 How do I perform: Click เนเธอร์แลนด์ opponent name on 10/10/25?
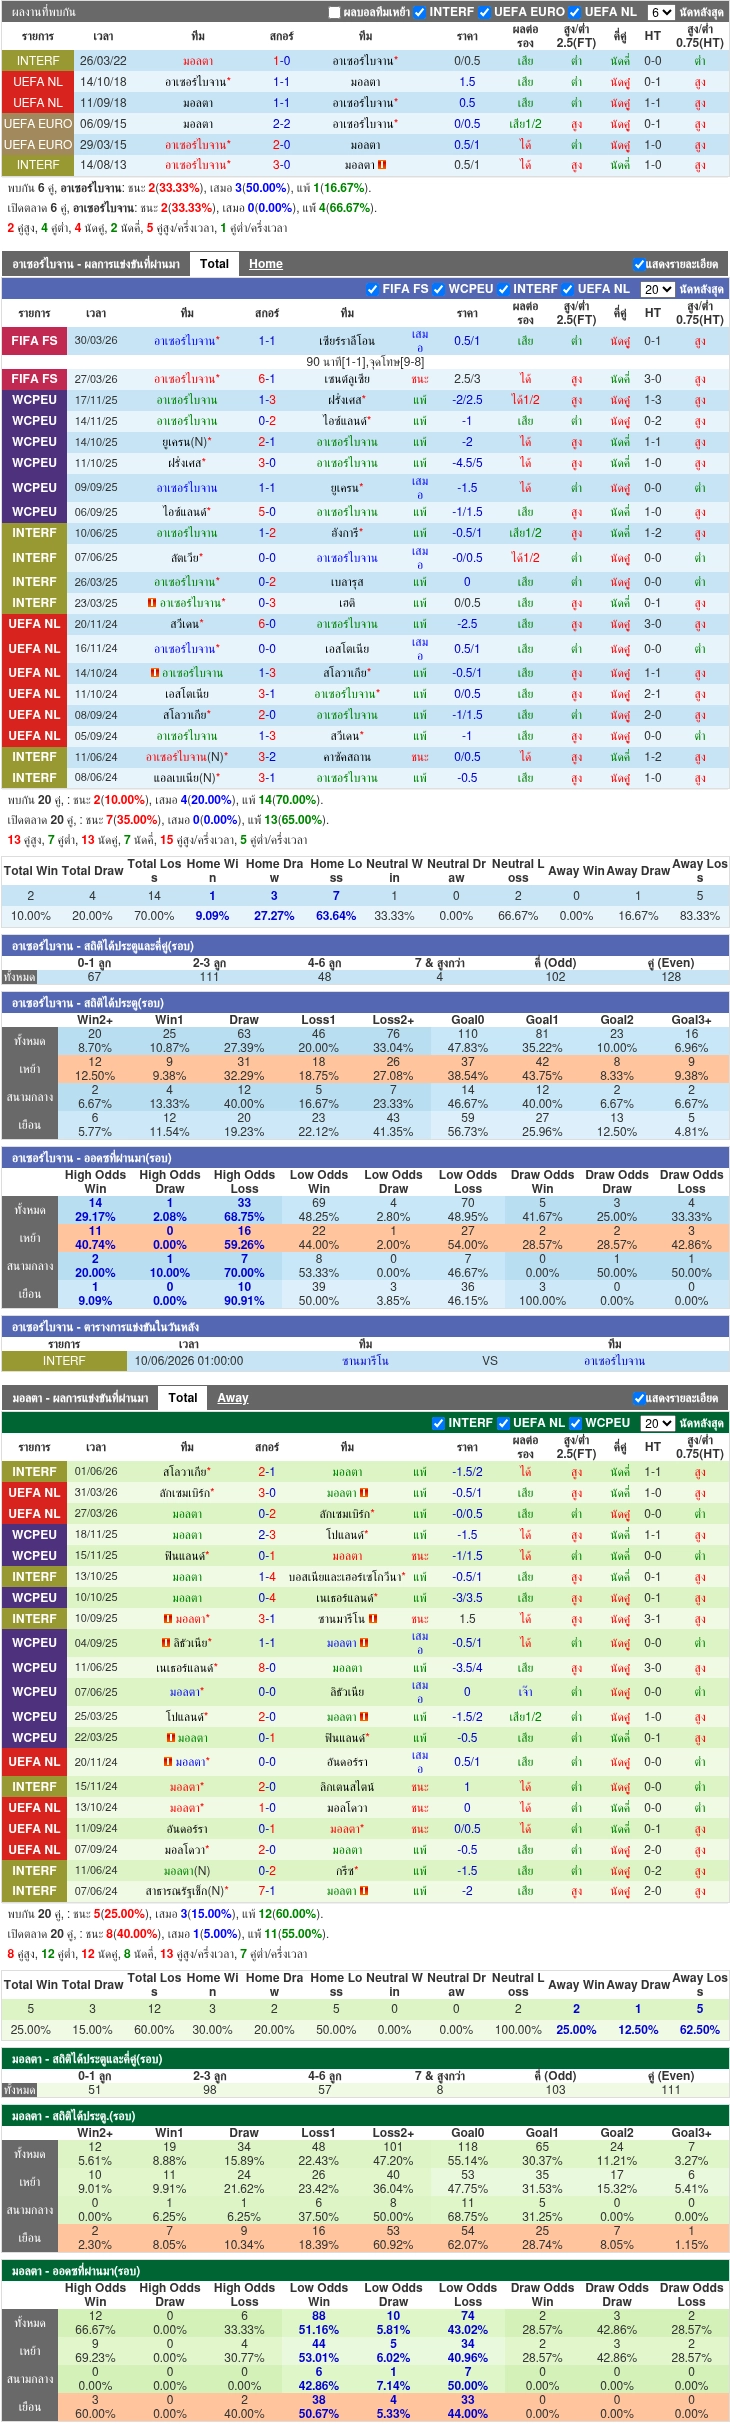[347, 1598]
